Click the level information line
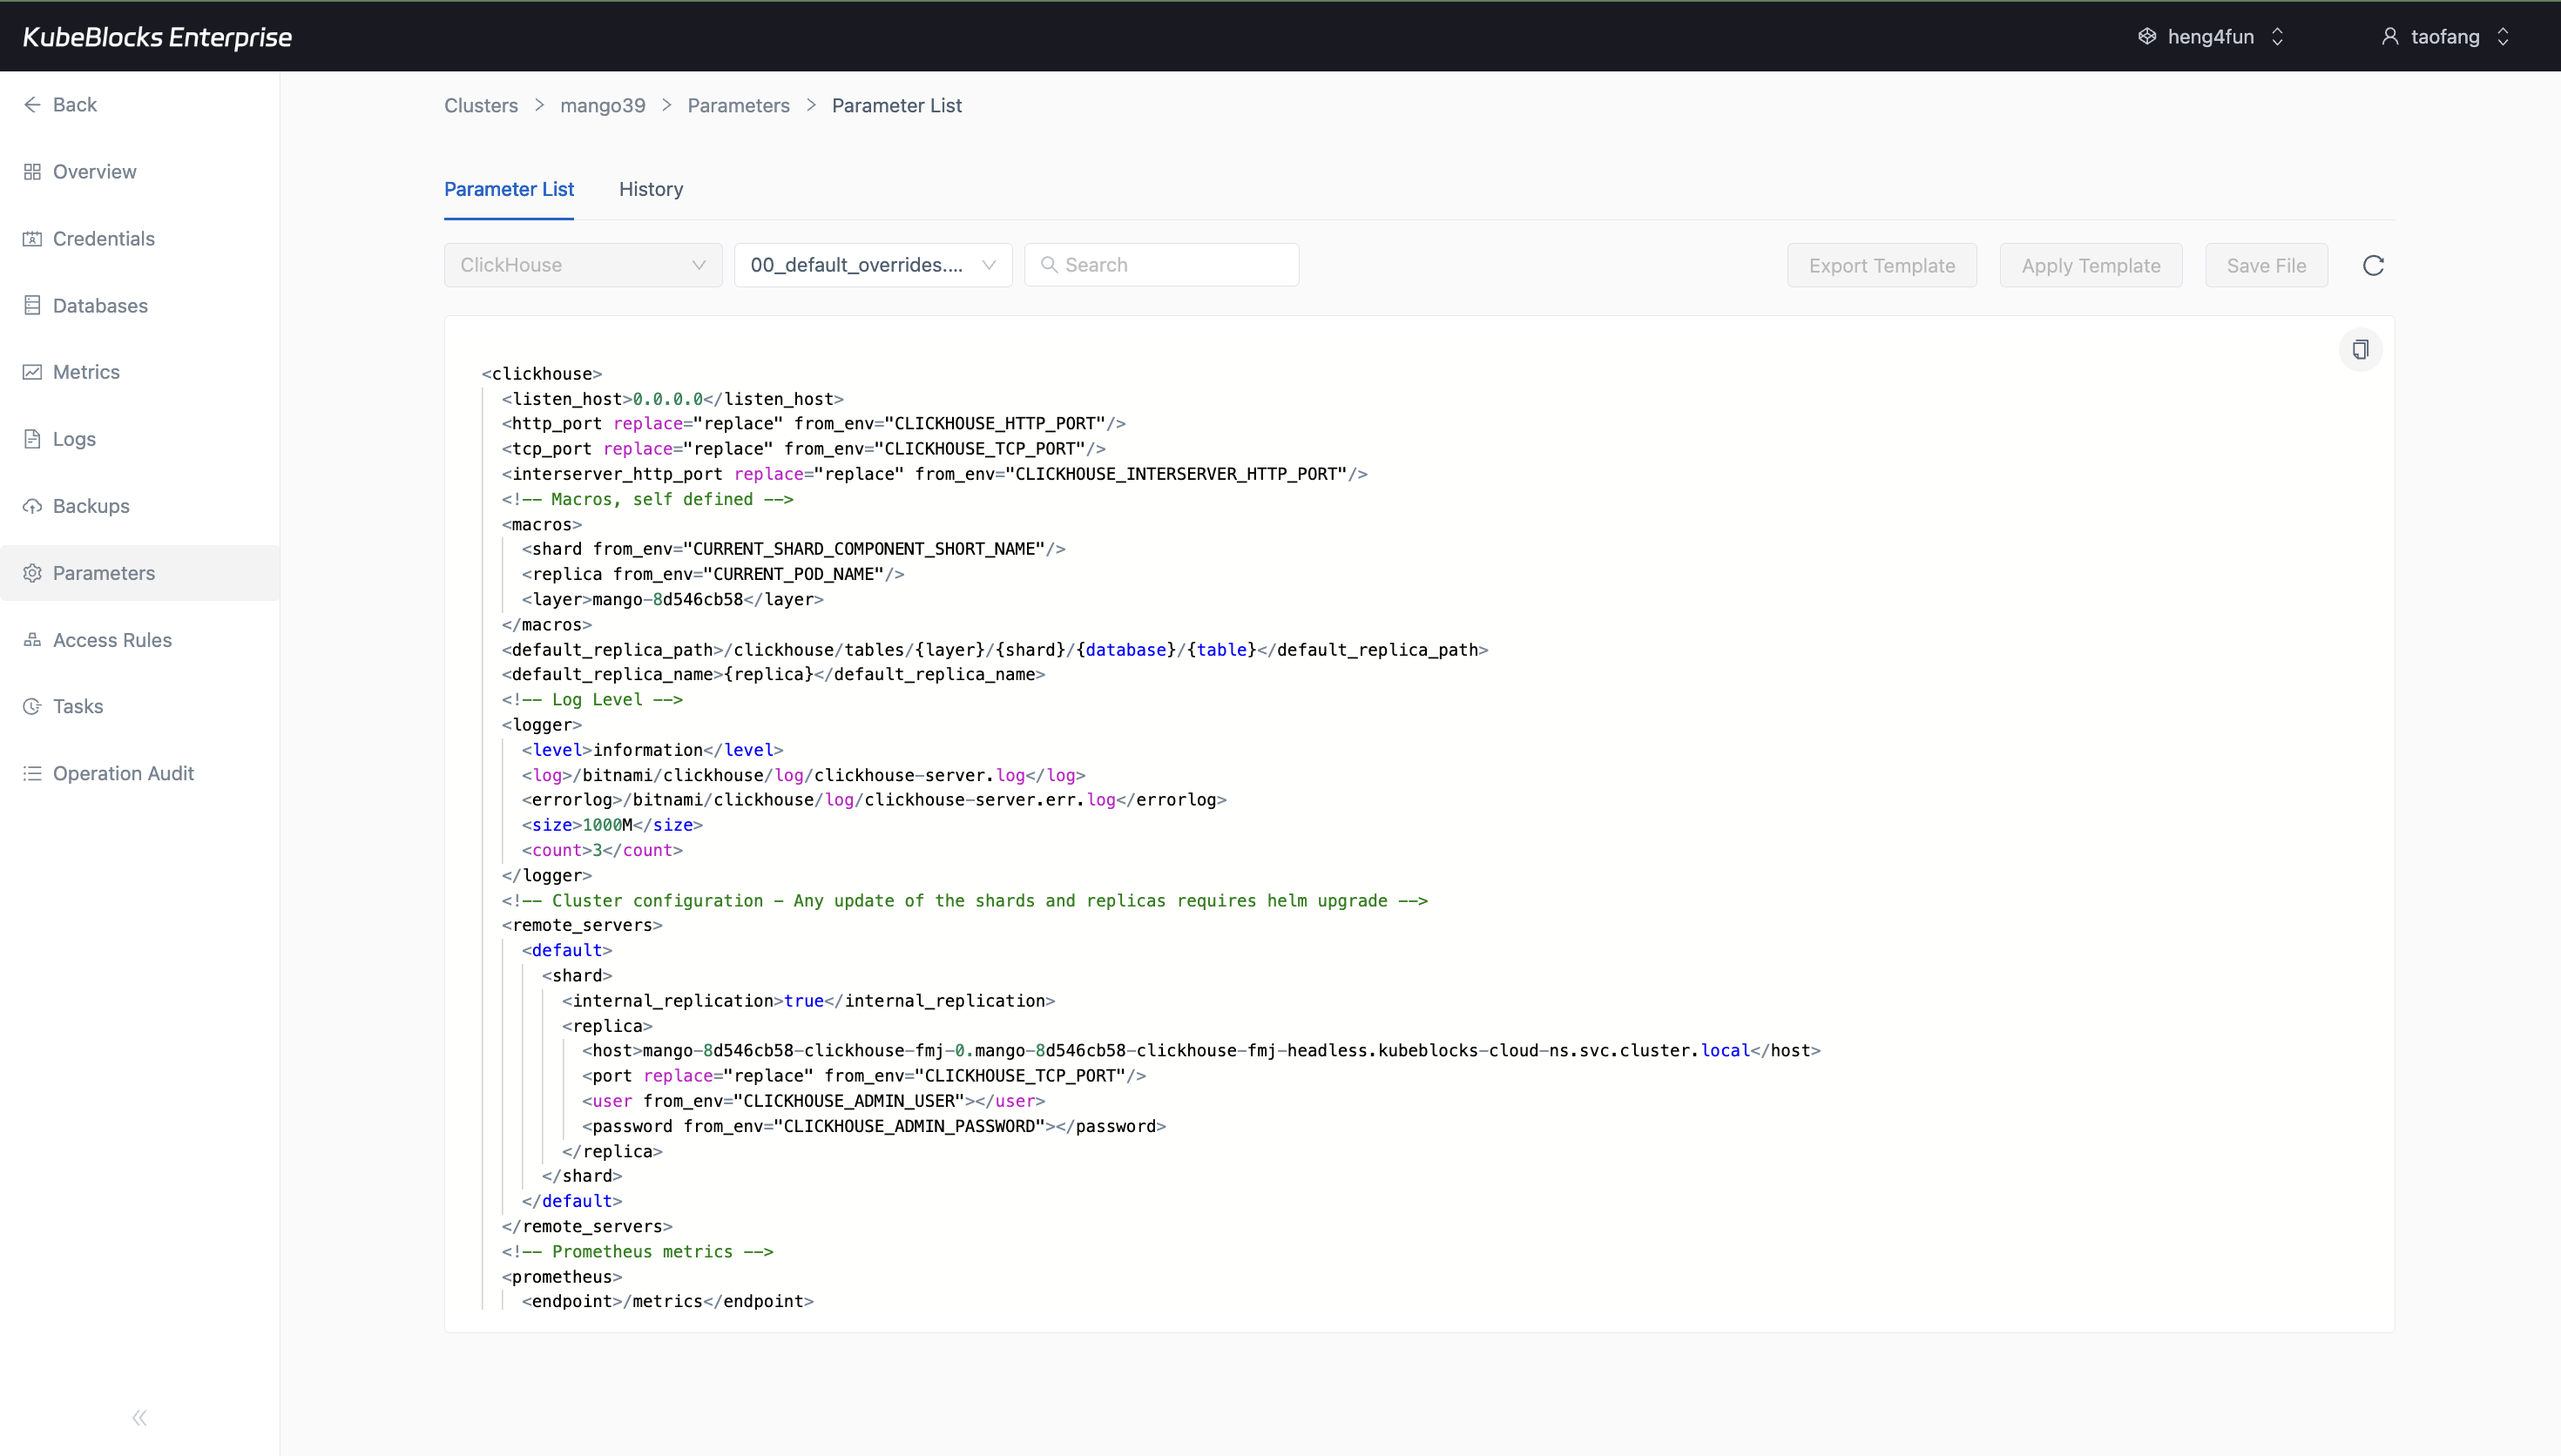 click(652, 750)
